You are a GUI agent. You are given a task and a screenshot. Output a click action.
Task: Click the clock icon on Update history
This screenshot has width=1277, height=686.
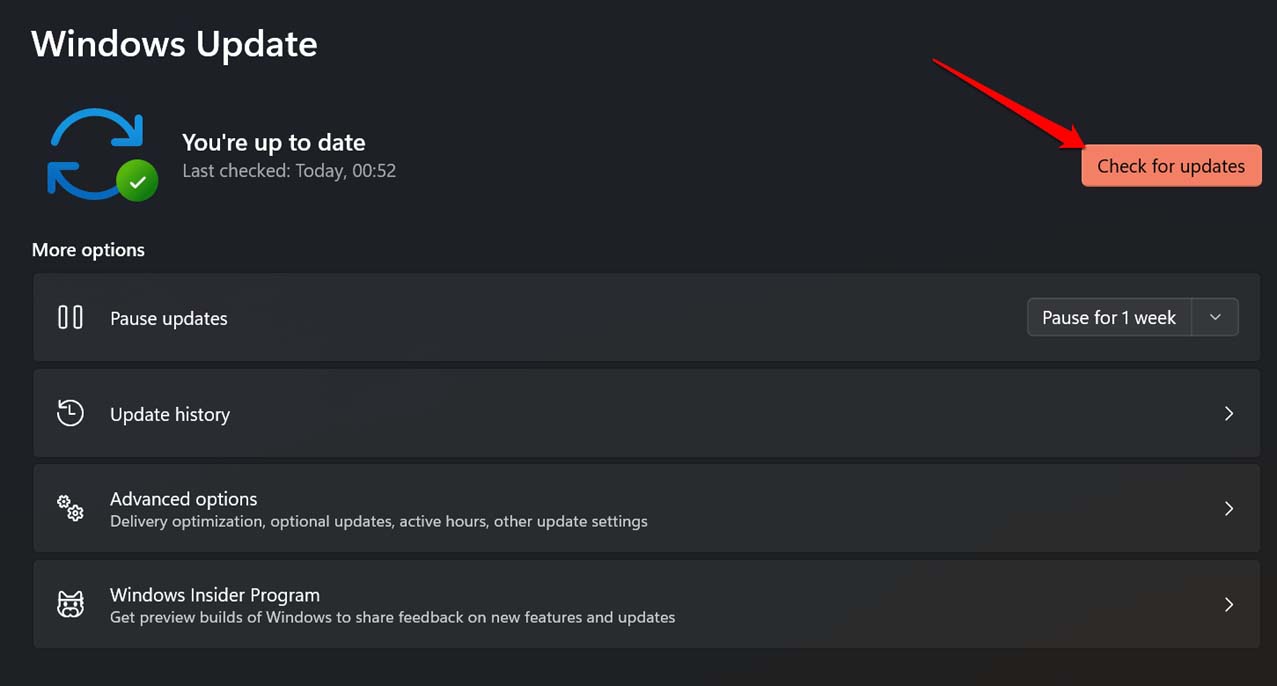click(70, 412)
